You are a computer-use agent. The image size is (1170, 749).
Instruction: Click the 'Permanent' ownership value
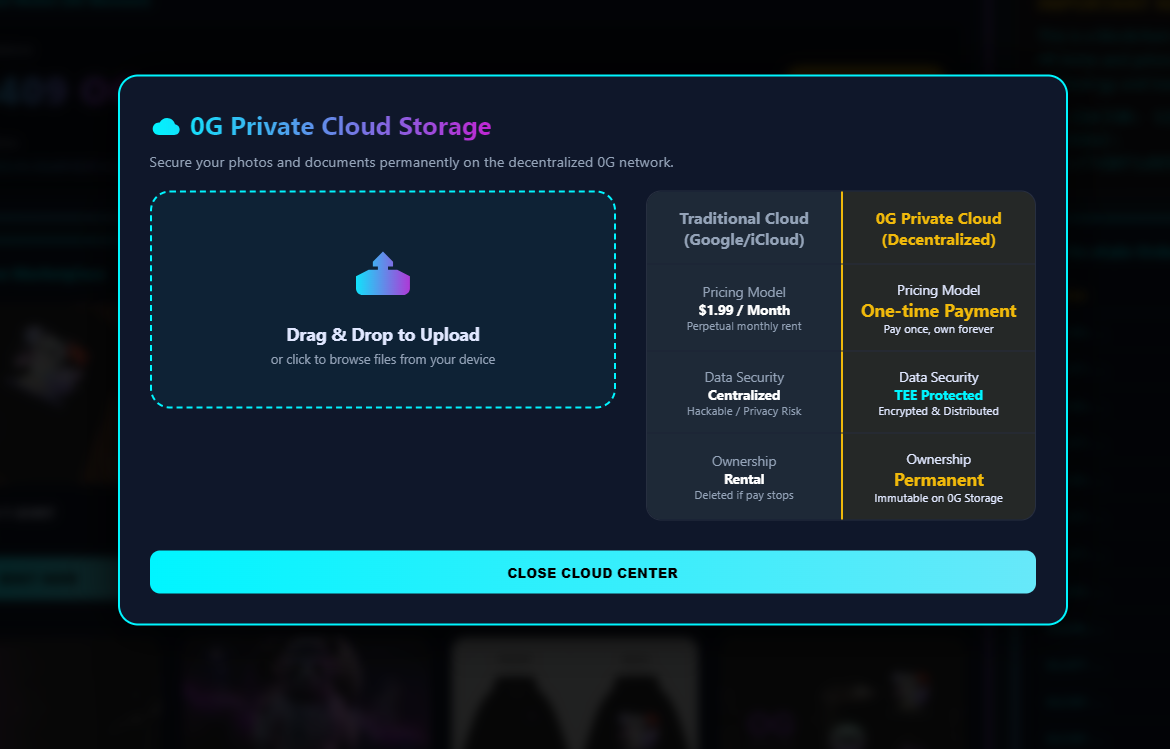pyautogui.click(x=939, y=480)
